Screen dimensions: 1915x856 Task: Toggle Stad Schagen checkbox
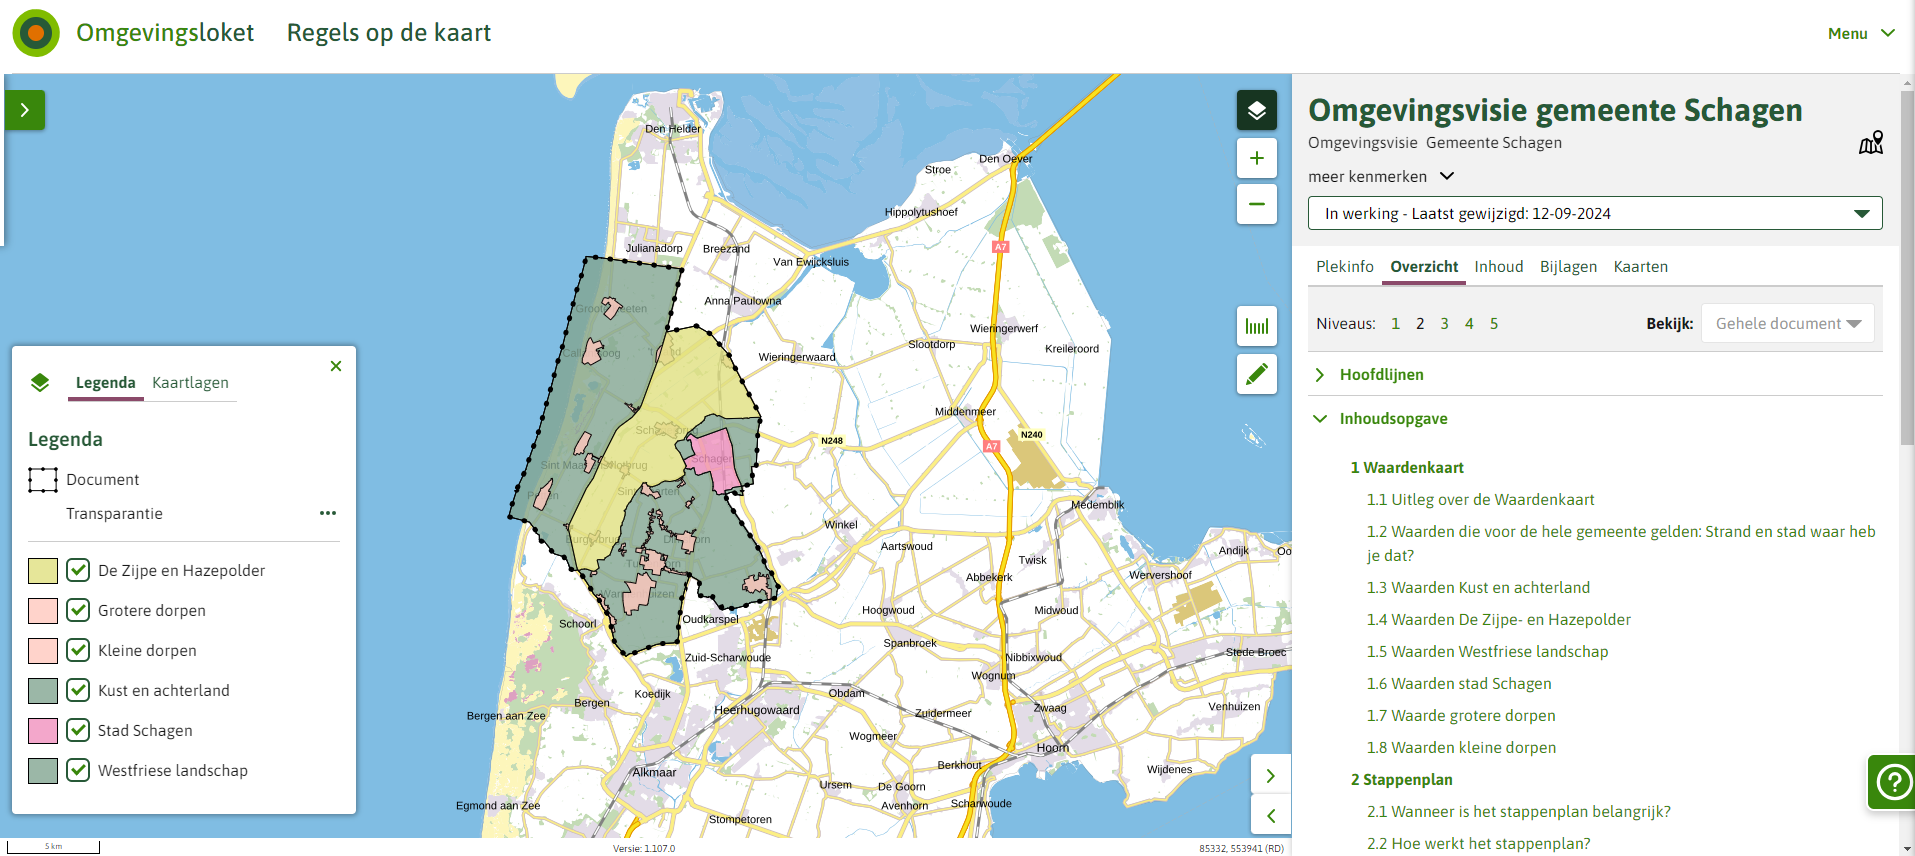pyautogui.click(x=78, y=730)
